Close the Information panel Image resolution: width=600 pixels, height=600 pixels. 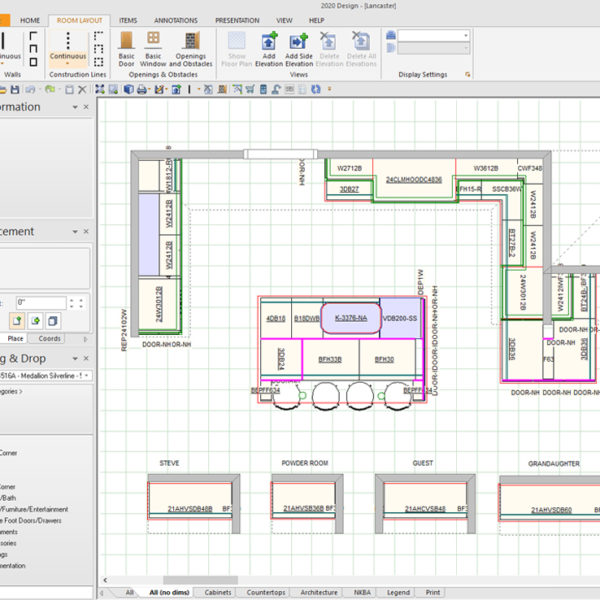86,107
